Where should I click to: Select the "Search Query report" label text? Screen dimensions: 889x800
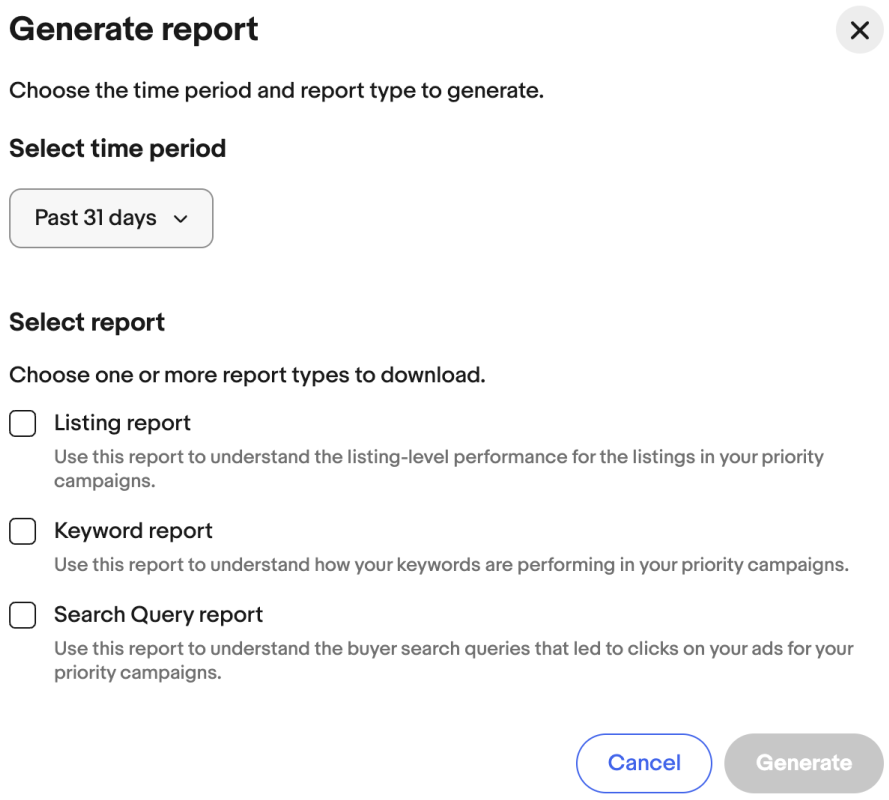tap(158, 615)
